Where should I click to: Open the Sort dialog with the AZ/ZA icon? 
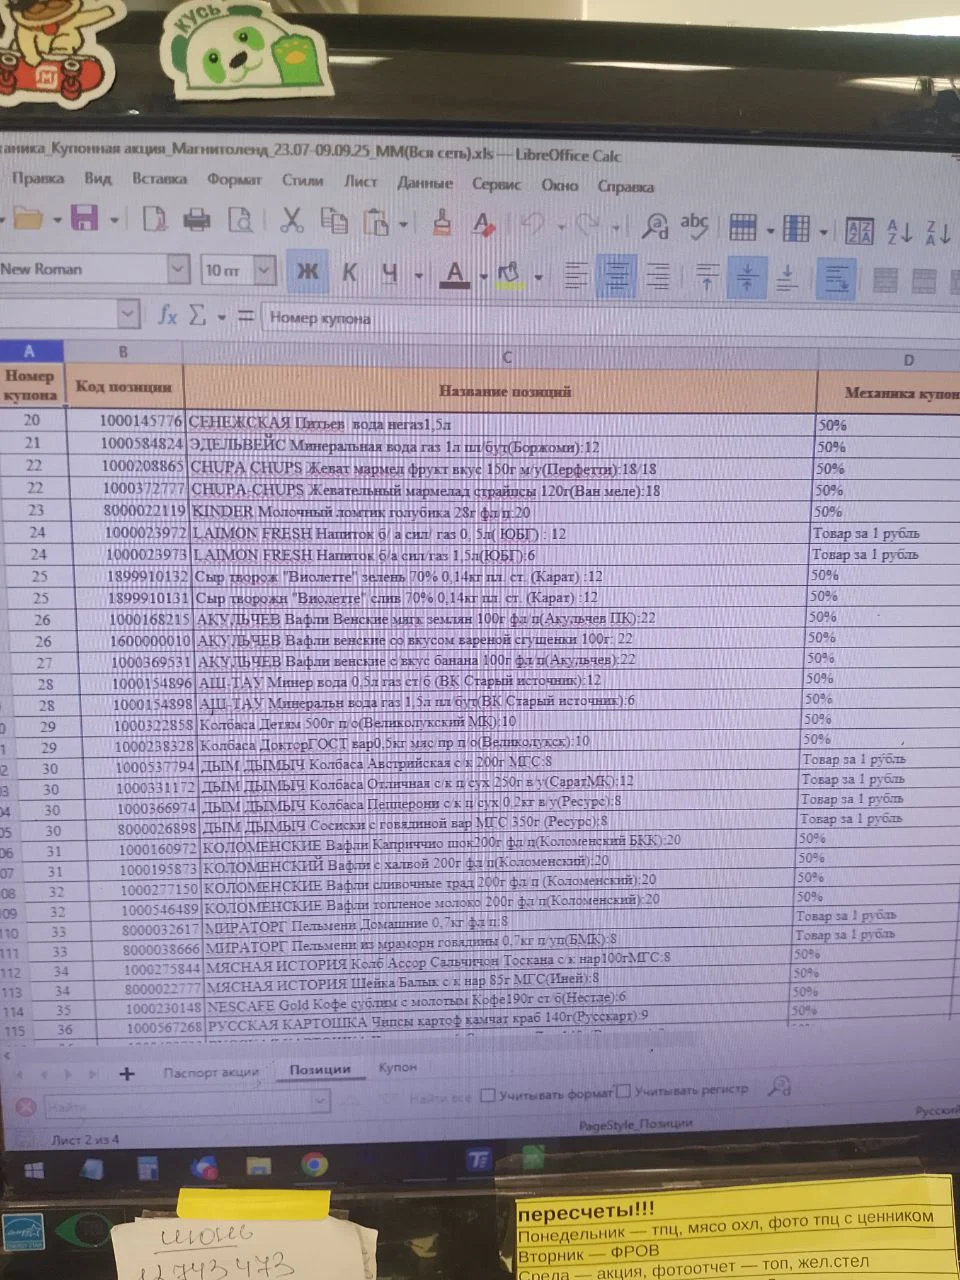pyautogui.click(x=859, y=231)
